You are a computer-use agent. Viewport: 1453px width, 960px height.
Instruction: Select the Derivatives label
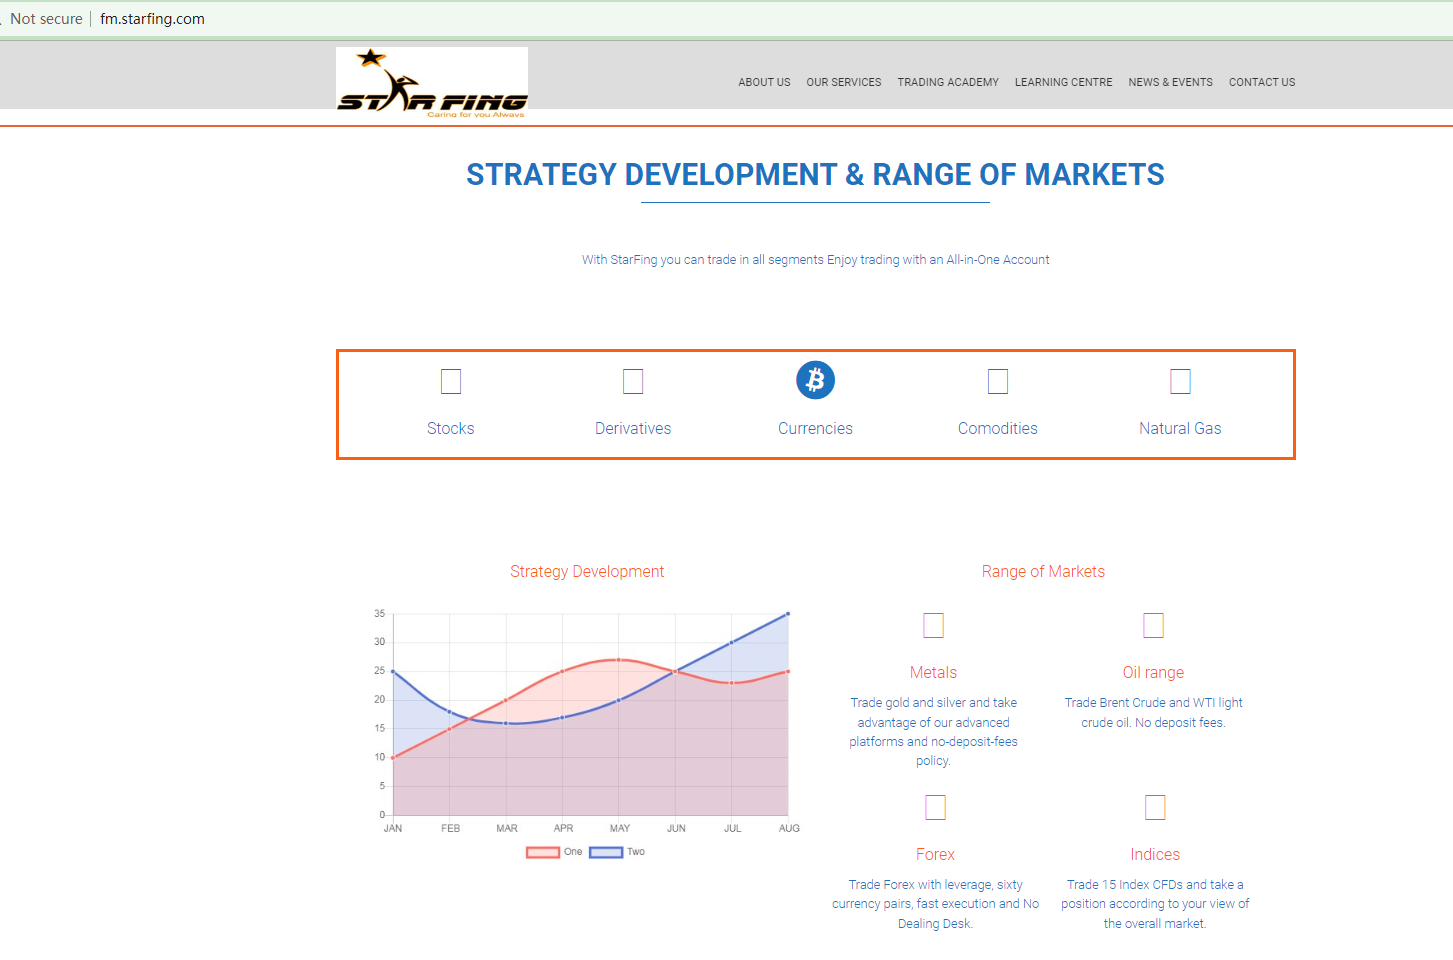pos(633,428)
